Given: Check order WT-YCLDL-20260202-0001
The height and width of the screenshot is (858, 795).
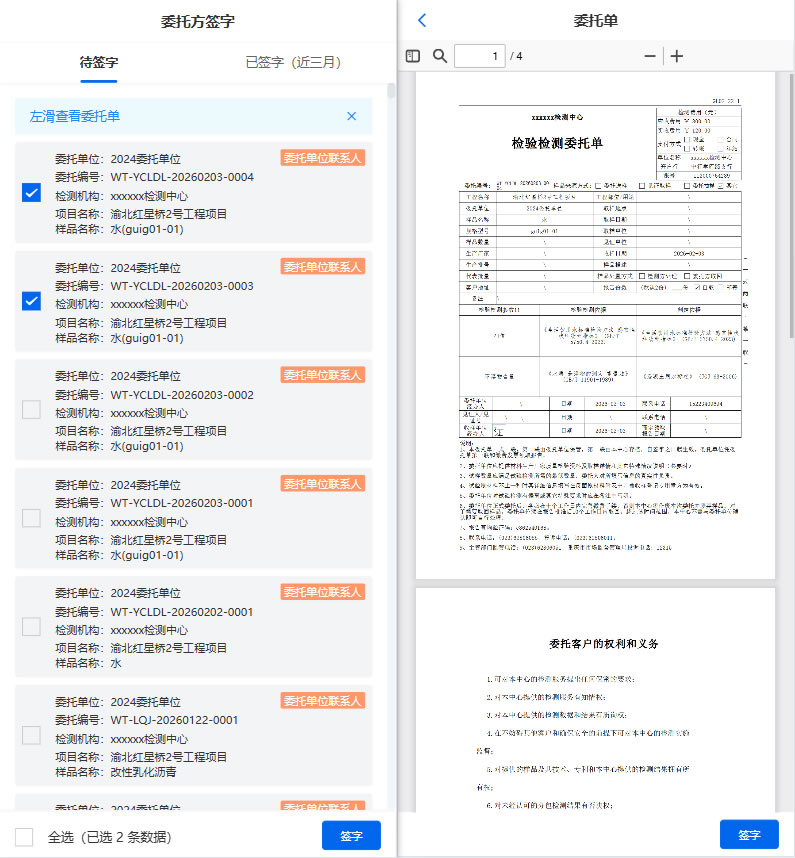Looking at the screenshot, I should click(x=31, y=627).
